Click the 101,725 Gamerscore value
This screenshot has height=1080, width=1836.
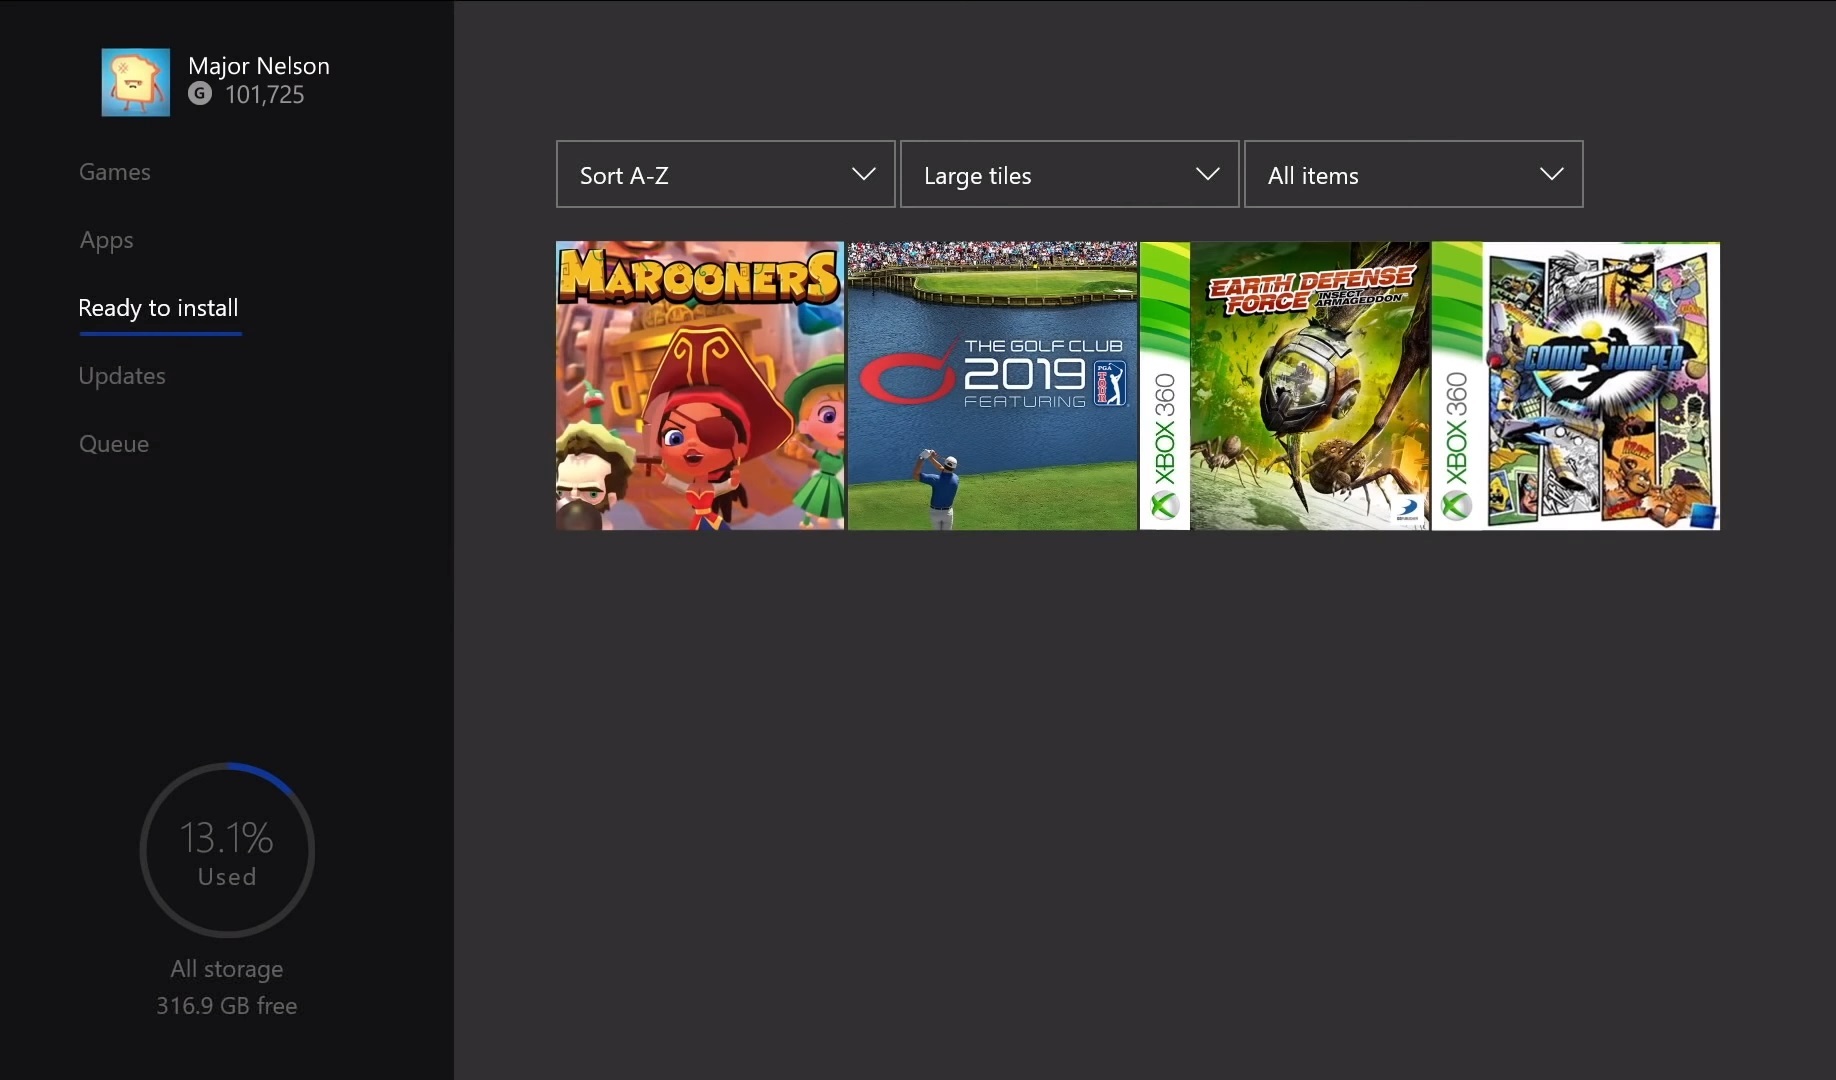265,95
